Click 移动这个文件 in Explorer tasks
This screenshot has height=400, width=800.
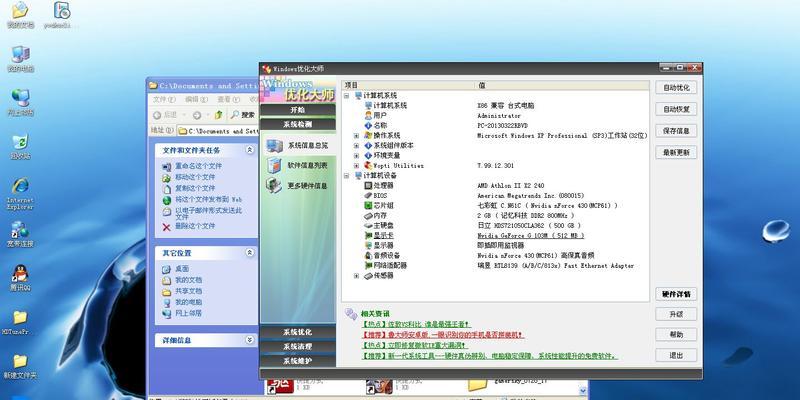tap(195, 178)
